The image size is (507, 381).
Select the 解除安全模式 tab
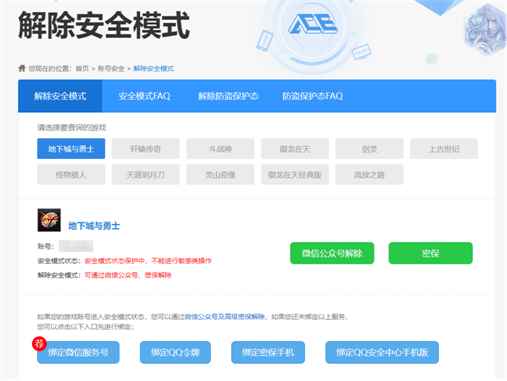pyautogui.click(x=60, y=96)
